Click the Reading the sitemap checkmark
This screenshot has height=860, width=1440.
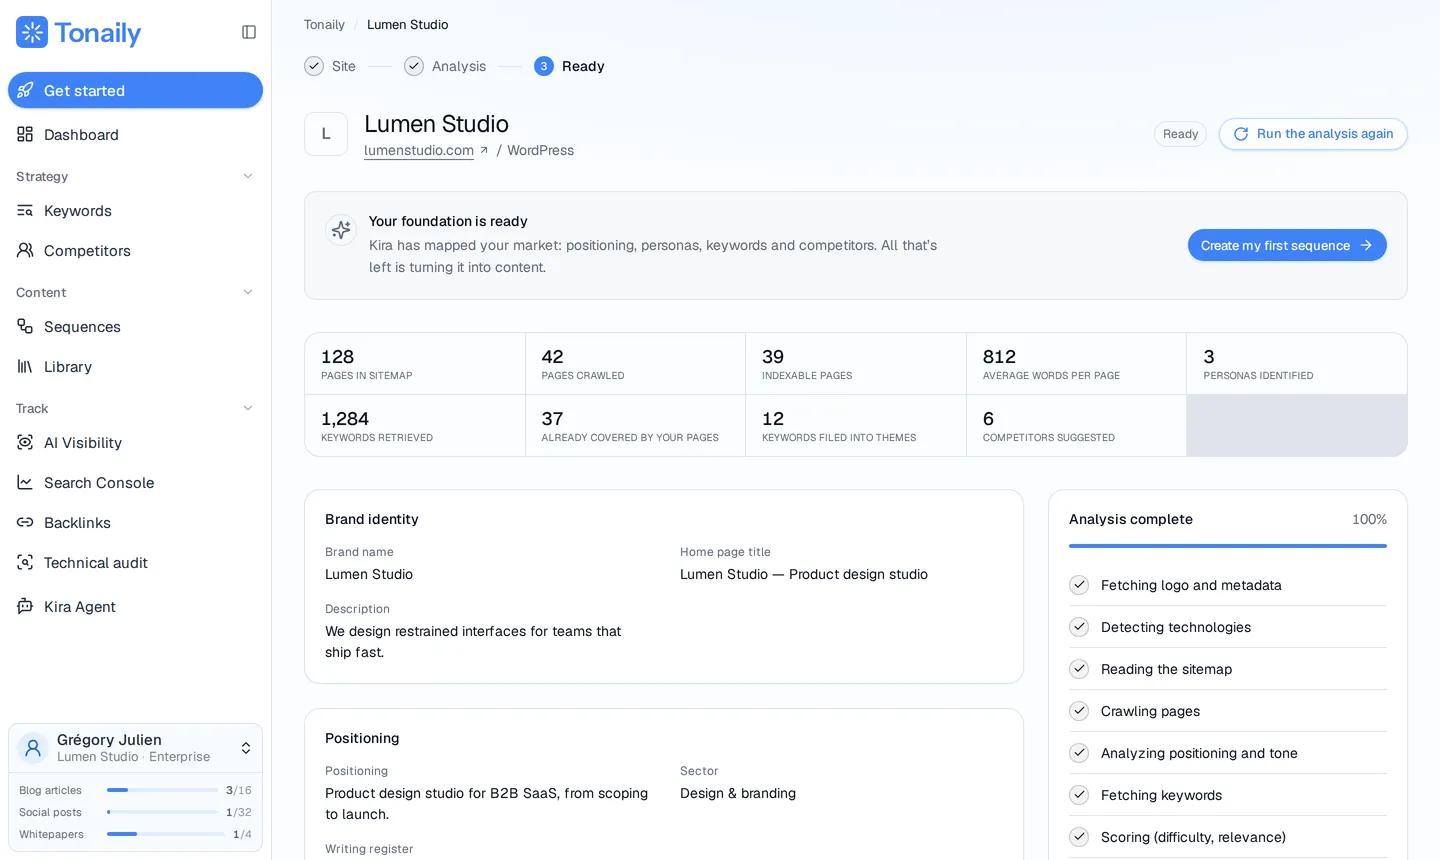pyautogui.click(x=1079, y=669)
